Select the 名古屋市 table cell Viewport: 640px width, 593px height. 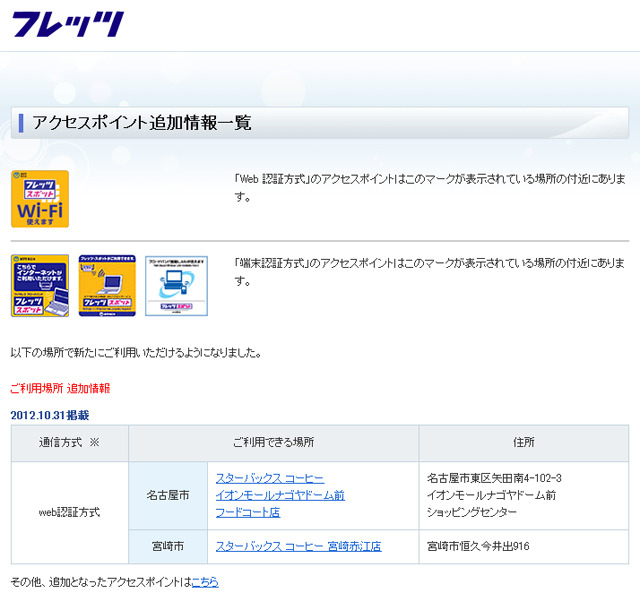pyautogui.click(x=168, y=495)
